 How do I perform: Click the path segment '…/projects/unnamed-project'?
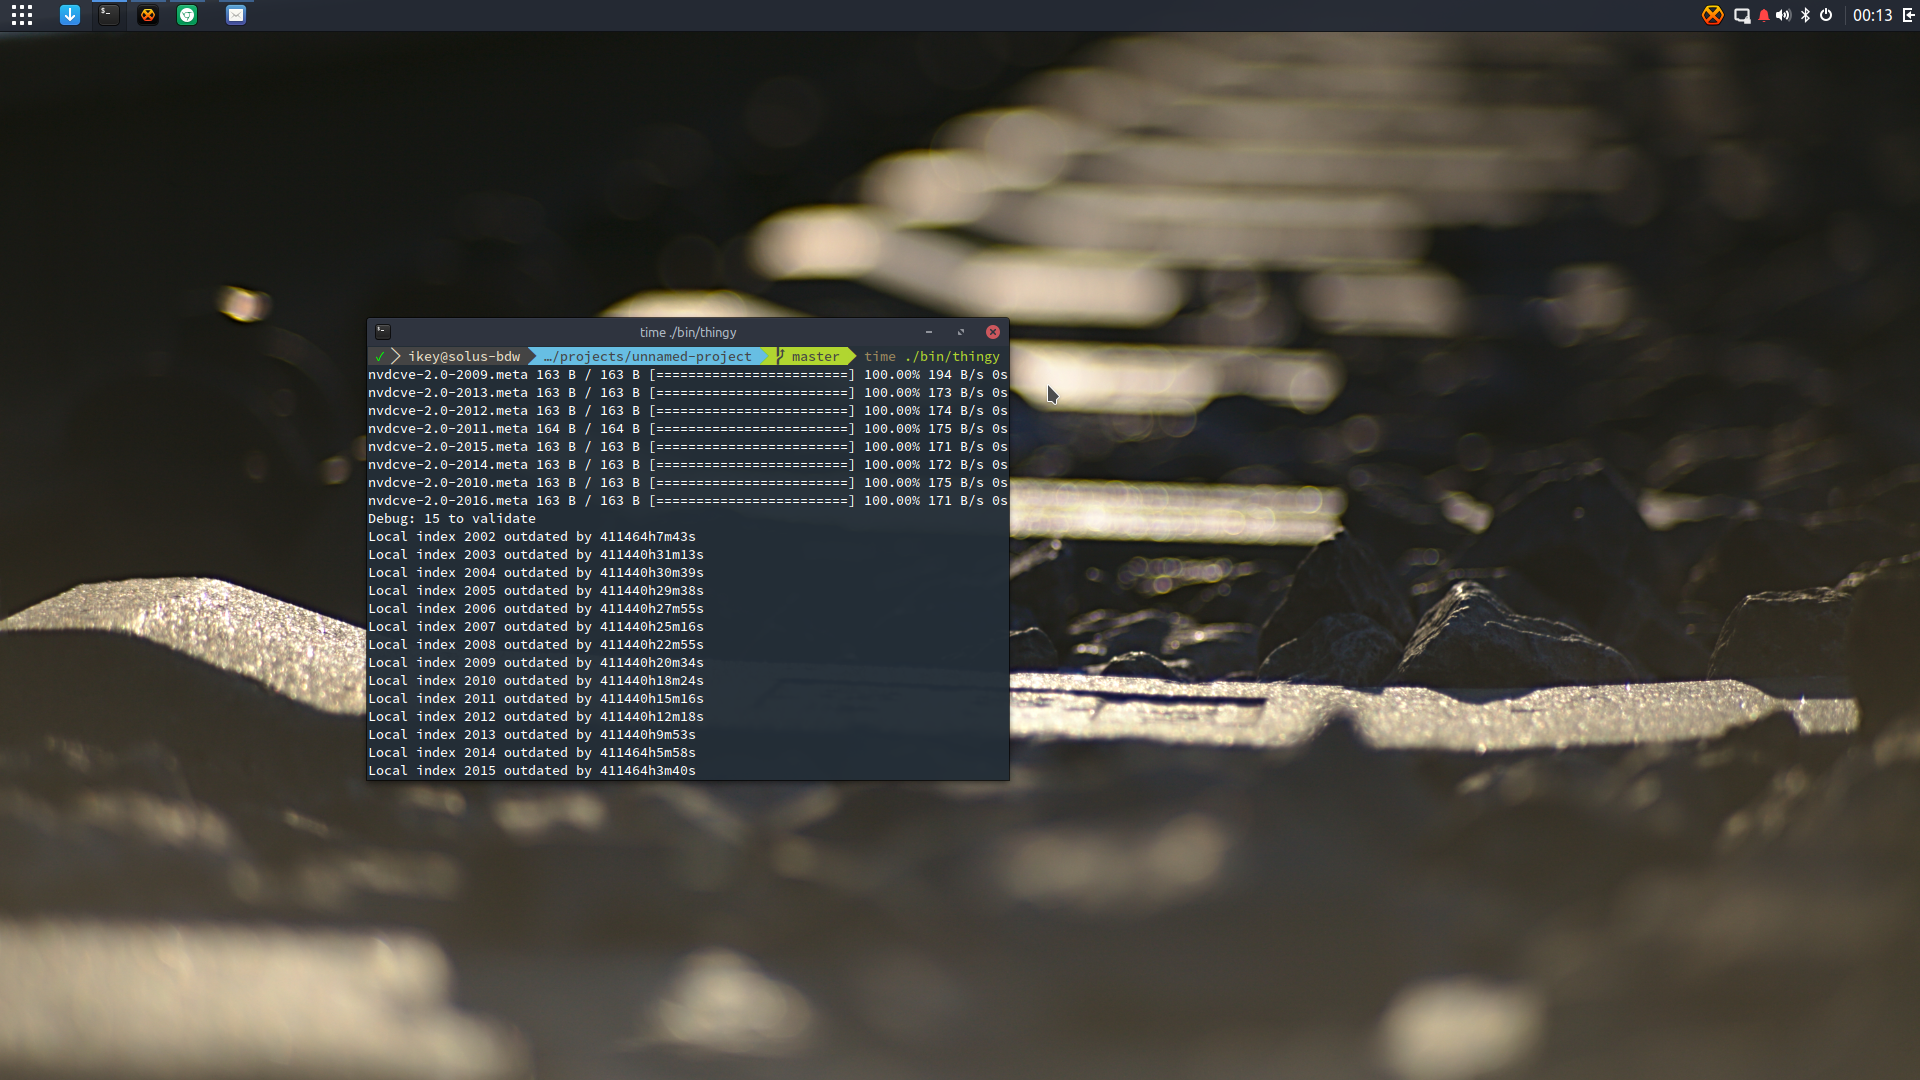click(648, 357)
